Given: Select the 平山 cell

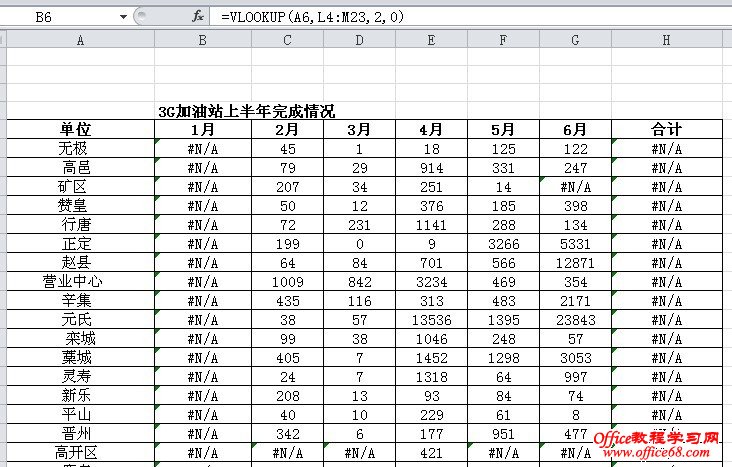Looking at the screenshot, I should click(x=80, y=415).
